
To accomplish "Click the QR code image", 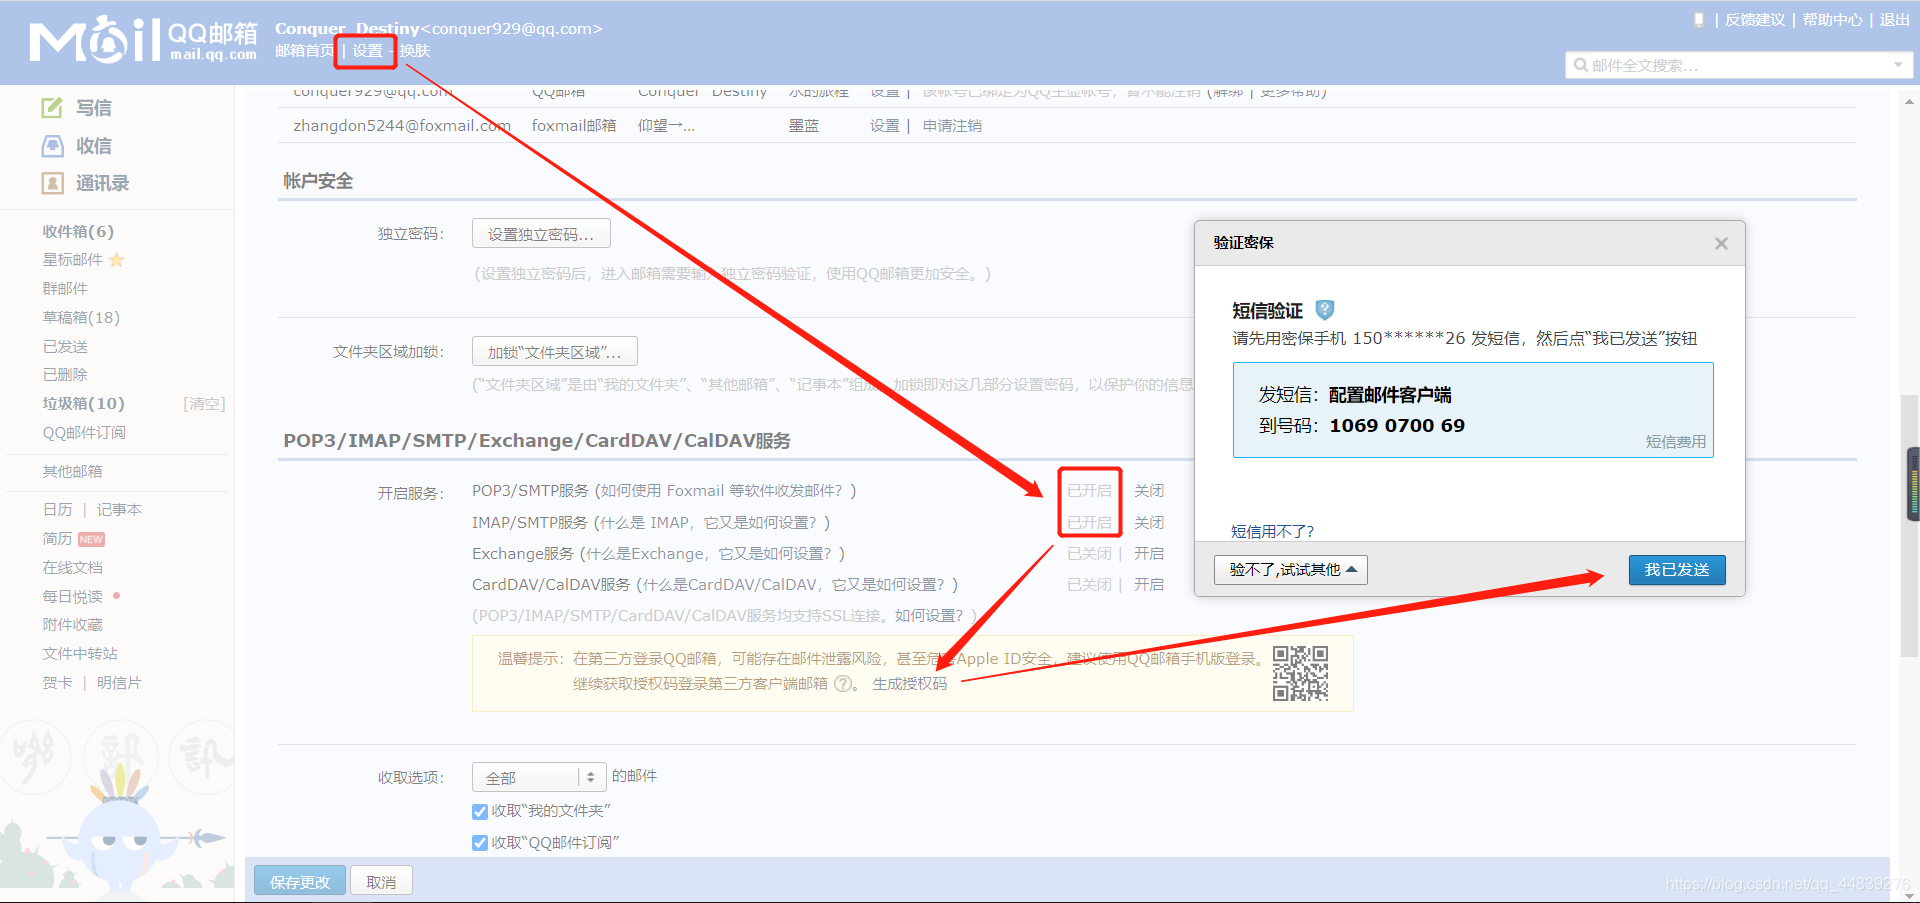I will [x=1300, y=673].
